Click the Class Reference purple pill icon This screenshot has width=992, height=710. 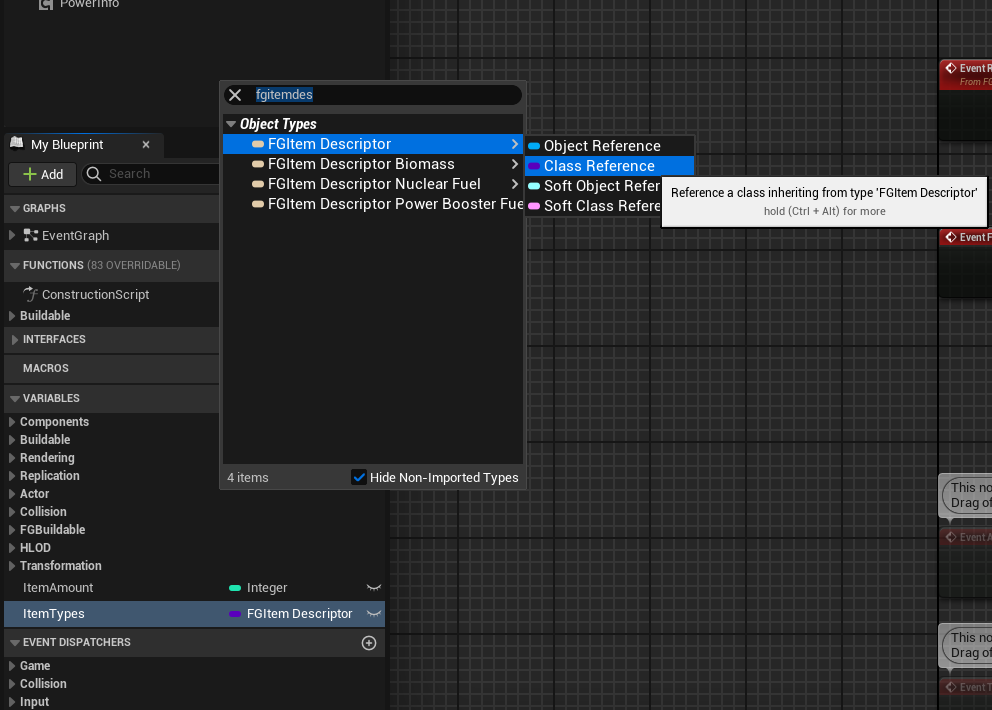point(534,166)
